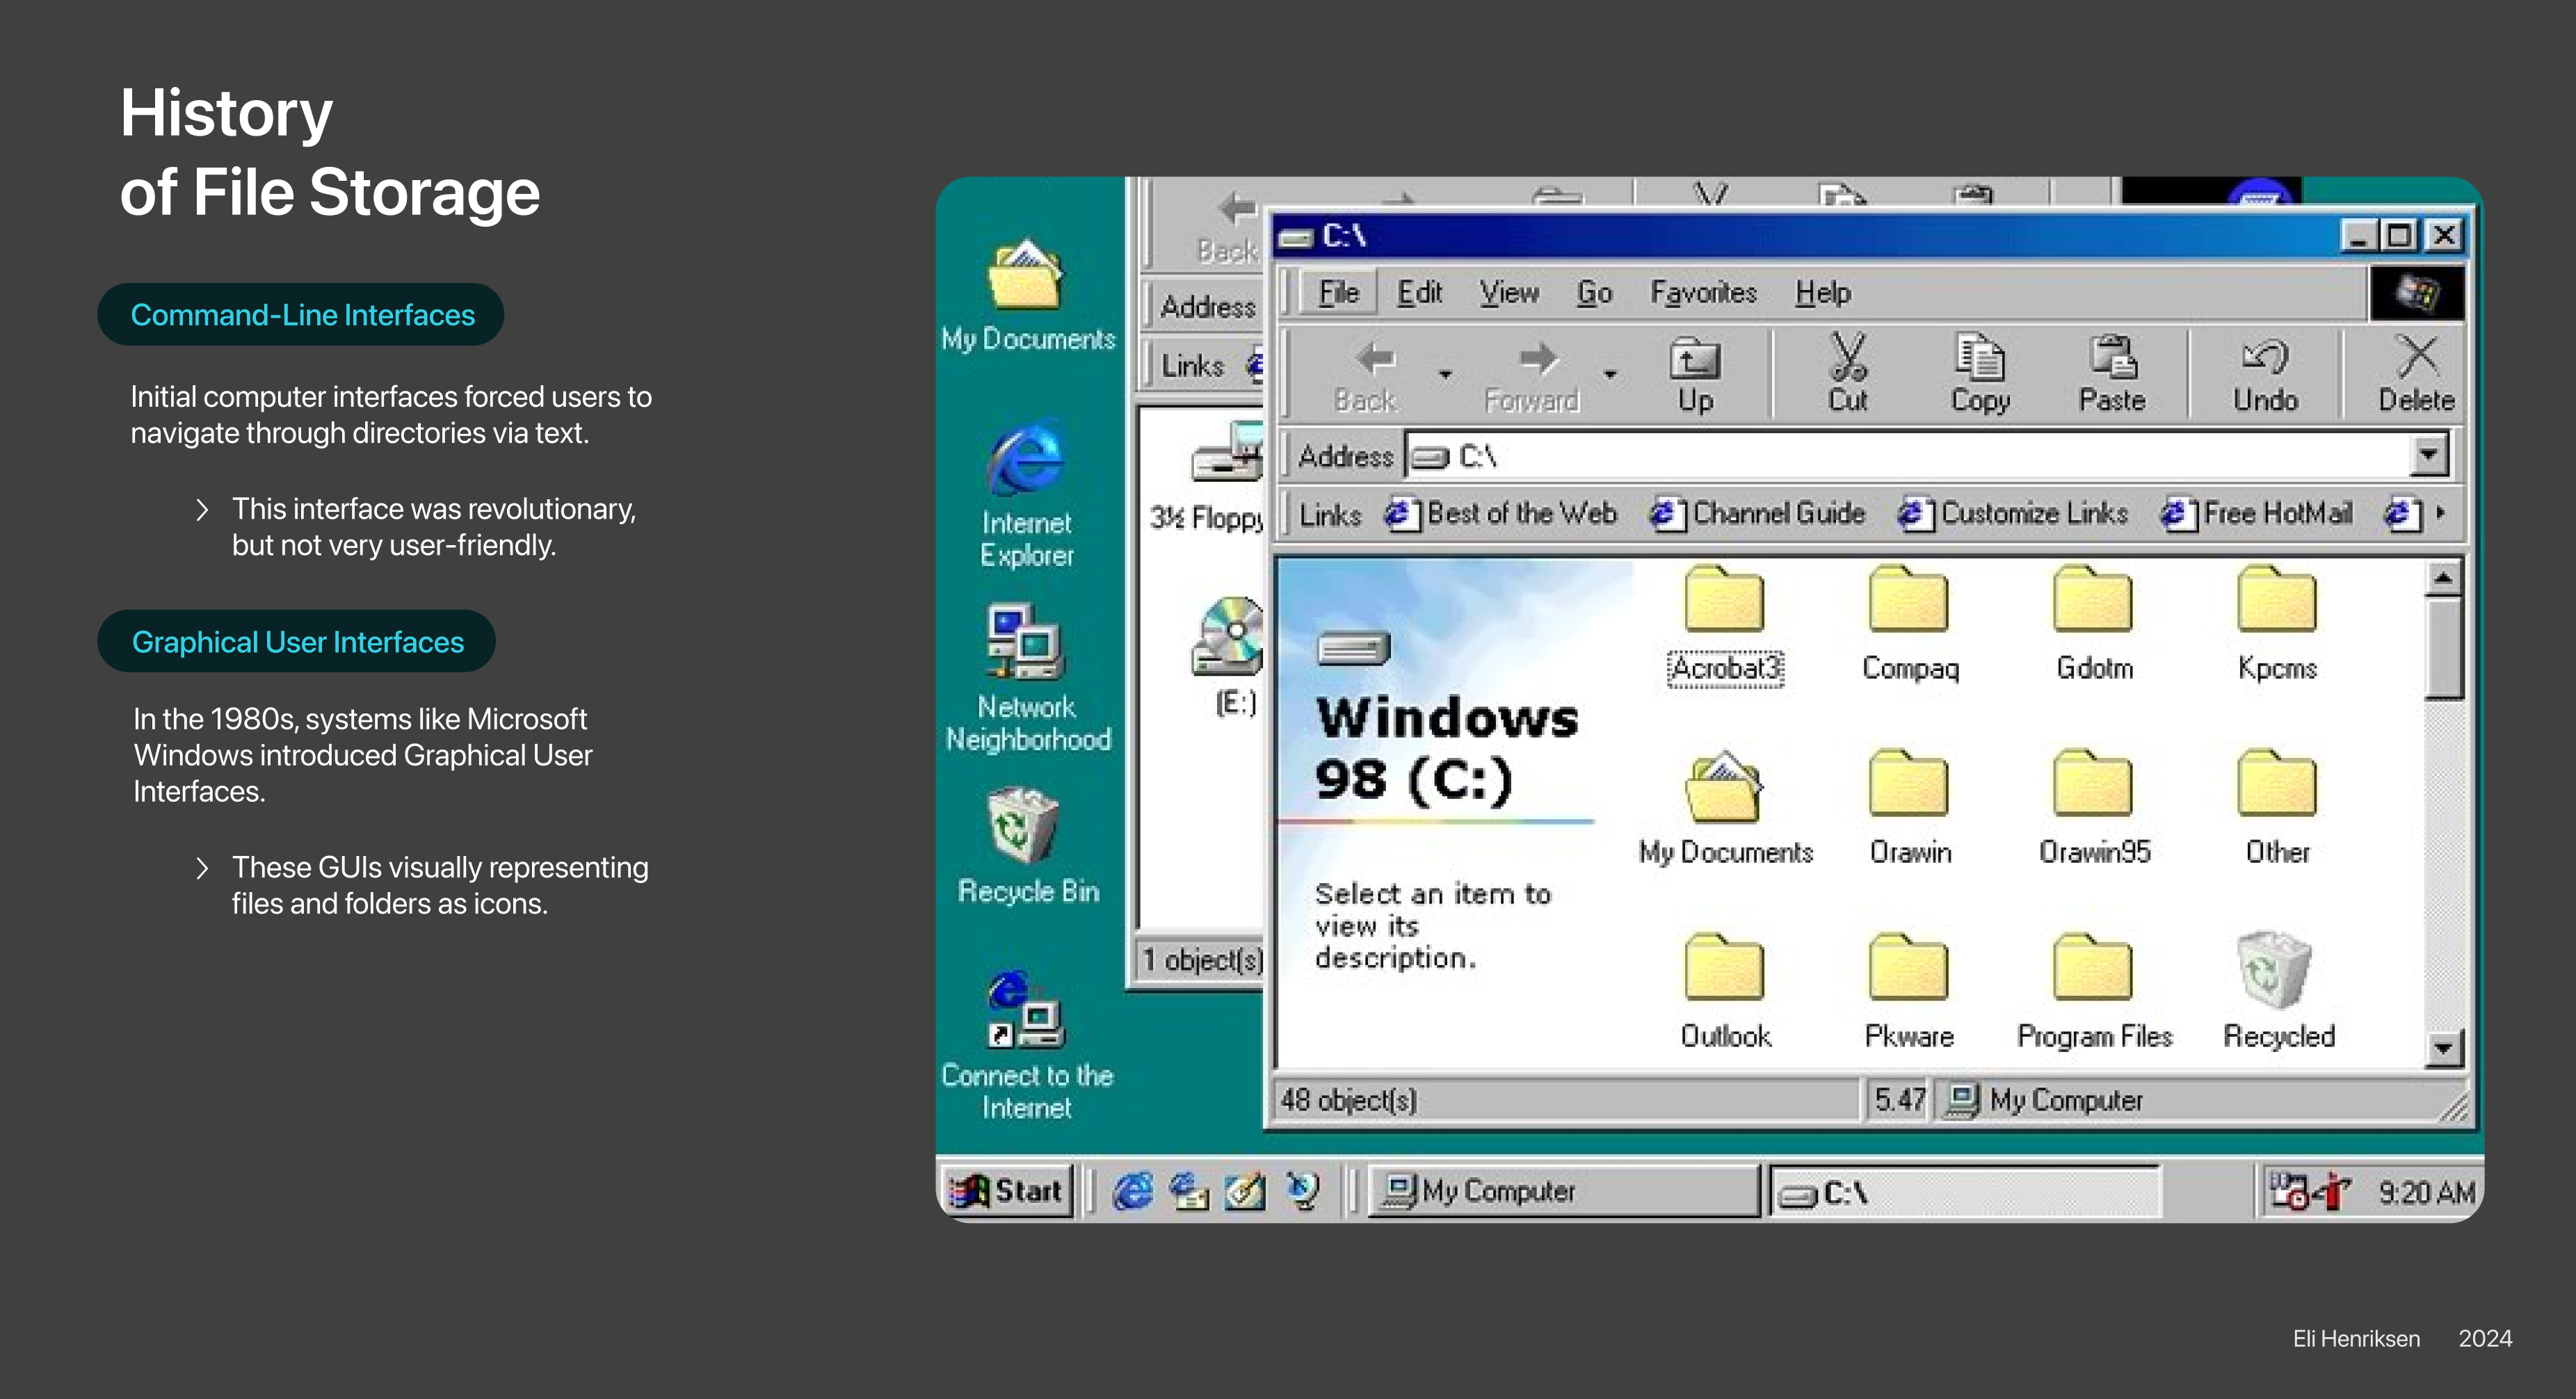Open the Edit menu
The height and width of the screenshot is (1399, 2576).
click(x=1419, y=293)
